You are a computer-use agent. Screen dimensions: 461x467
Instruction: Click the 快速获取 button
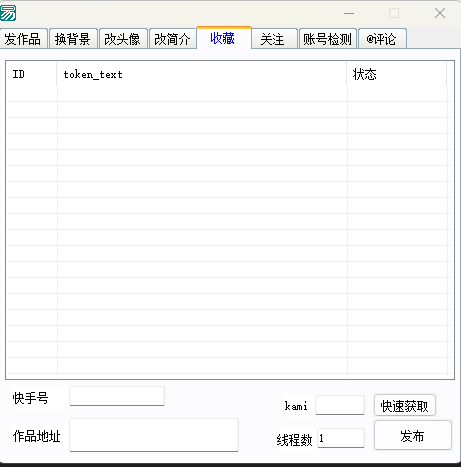pos(405,405)
